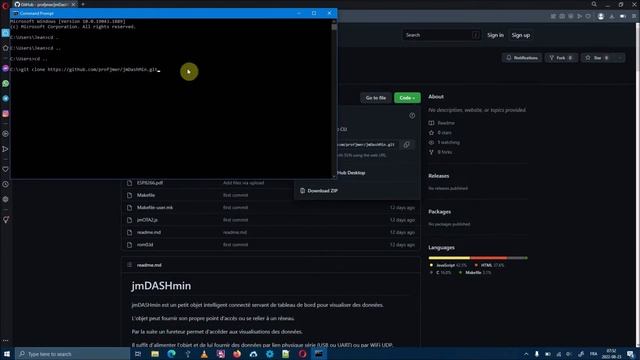This screenshot has width=640, height=360.
Task: Open the three-dots sidebar setup
Action: point(5,340)
